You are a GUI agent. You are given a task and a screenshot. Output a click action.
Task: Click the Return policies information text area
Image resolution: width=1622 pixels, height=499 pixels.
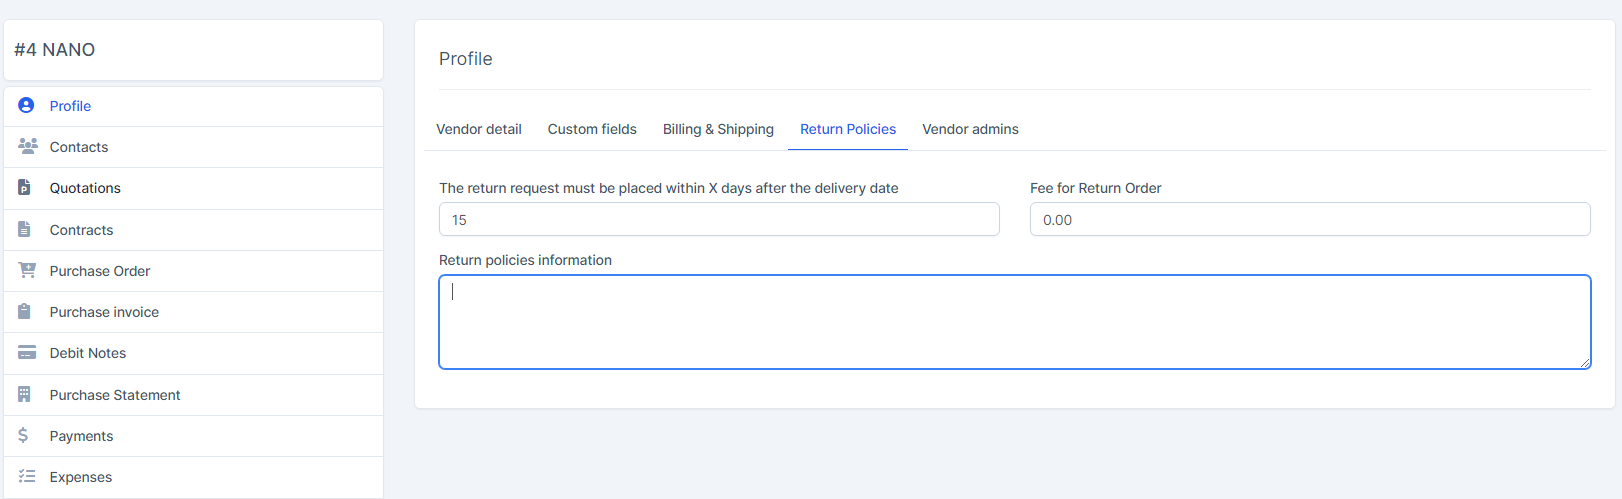pos(1014,322)
